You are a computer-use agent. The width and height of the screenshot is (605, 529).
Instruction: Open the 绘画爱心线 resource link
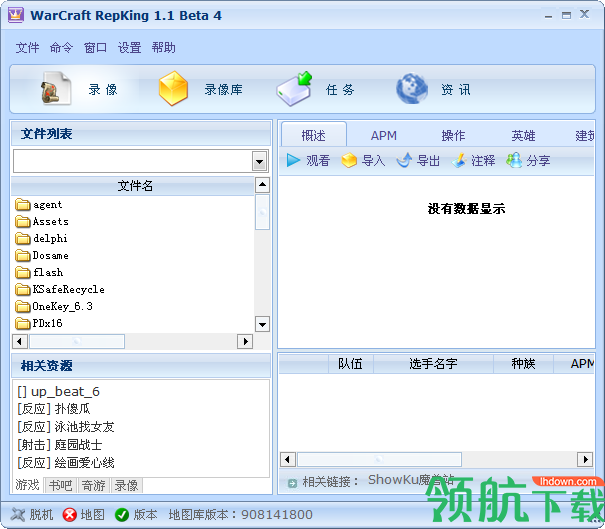tap(66, 463)
